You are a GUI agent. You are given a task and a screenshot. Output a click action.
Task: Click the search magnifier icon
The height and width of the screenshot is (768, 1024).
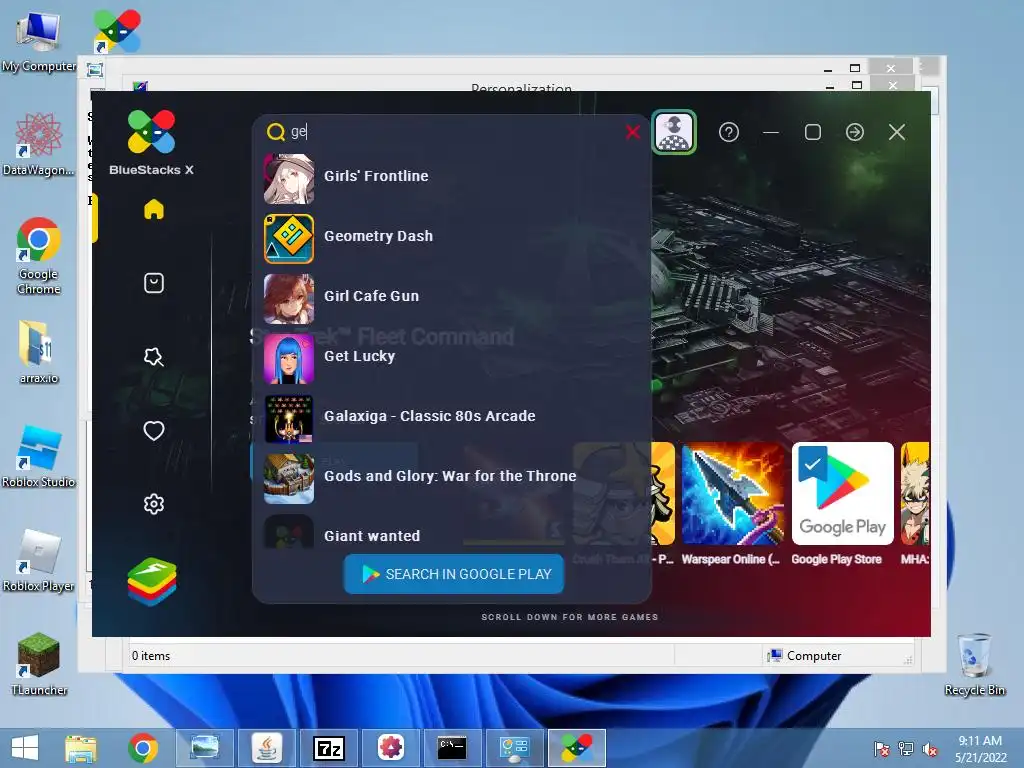tap(276, 132)
